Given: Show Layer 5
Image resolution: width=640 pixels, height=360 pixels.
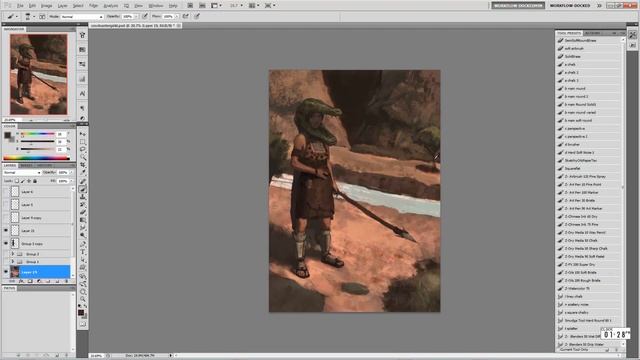Looking at the screenshot, I should 6,204.
